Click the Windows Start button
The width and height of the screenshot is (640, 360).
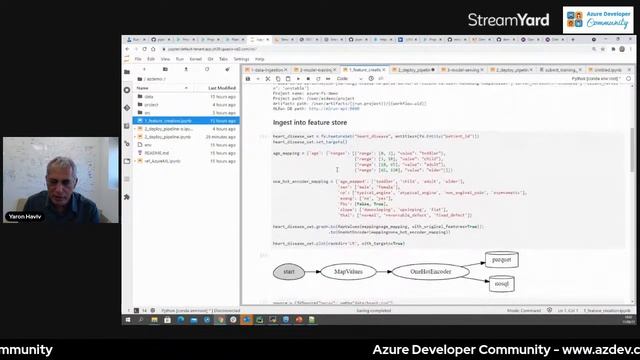(x=128, y=320)
